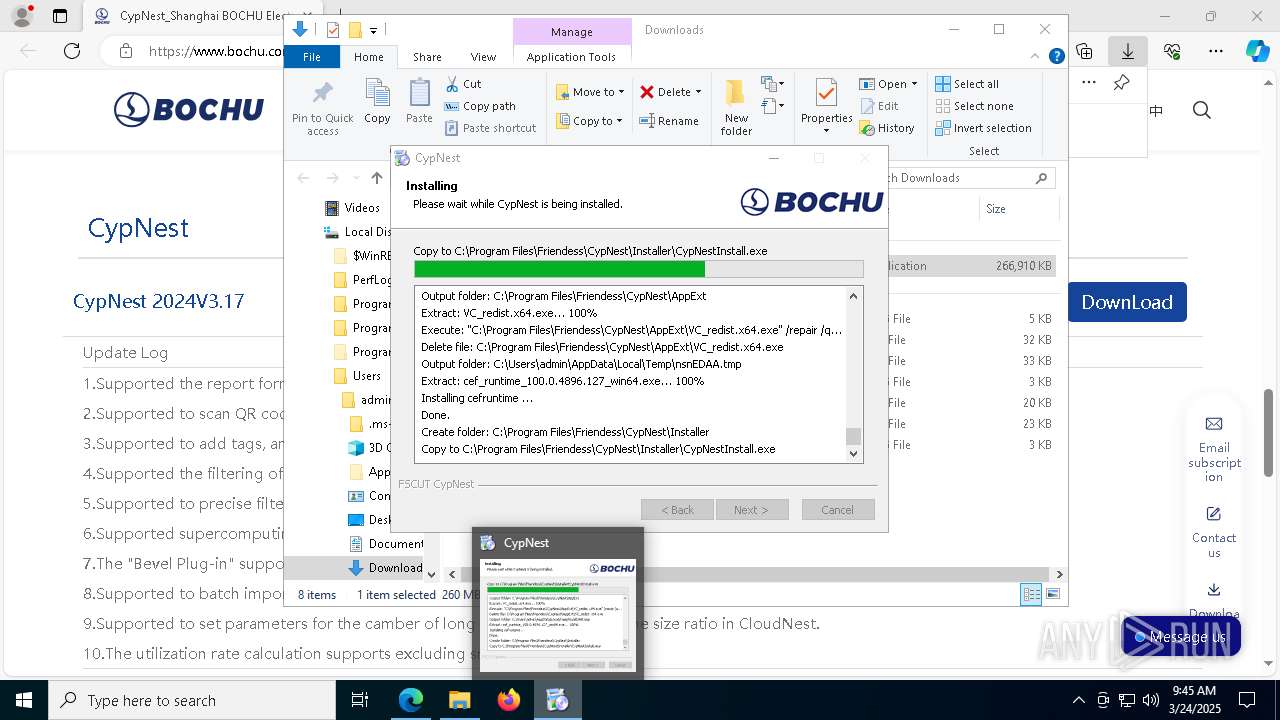Click the taskbar search box

192,700
